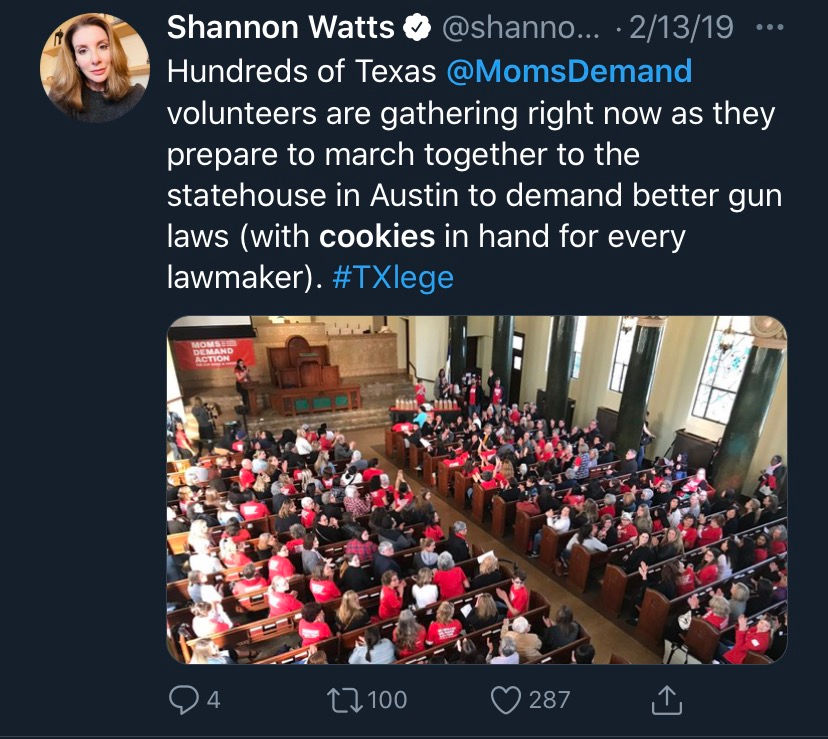Click the verified checkmark badge
Viewport: 828px width, 739px height.
click(x=417, y=27)
